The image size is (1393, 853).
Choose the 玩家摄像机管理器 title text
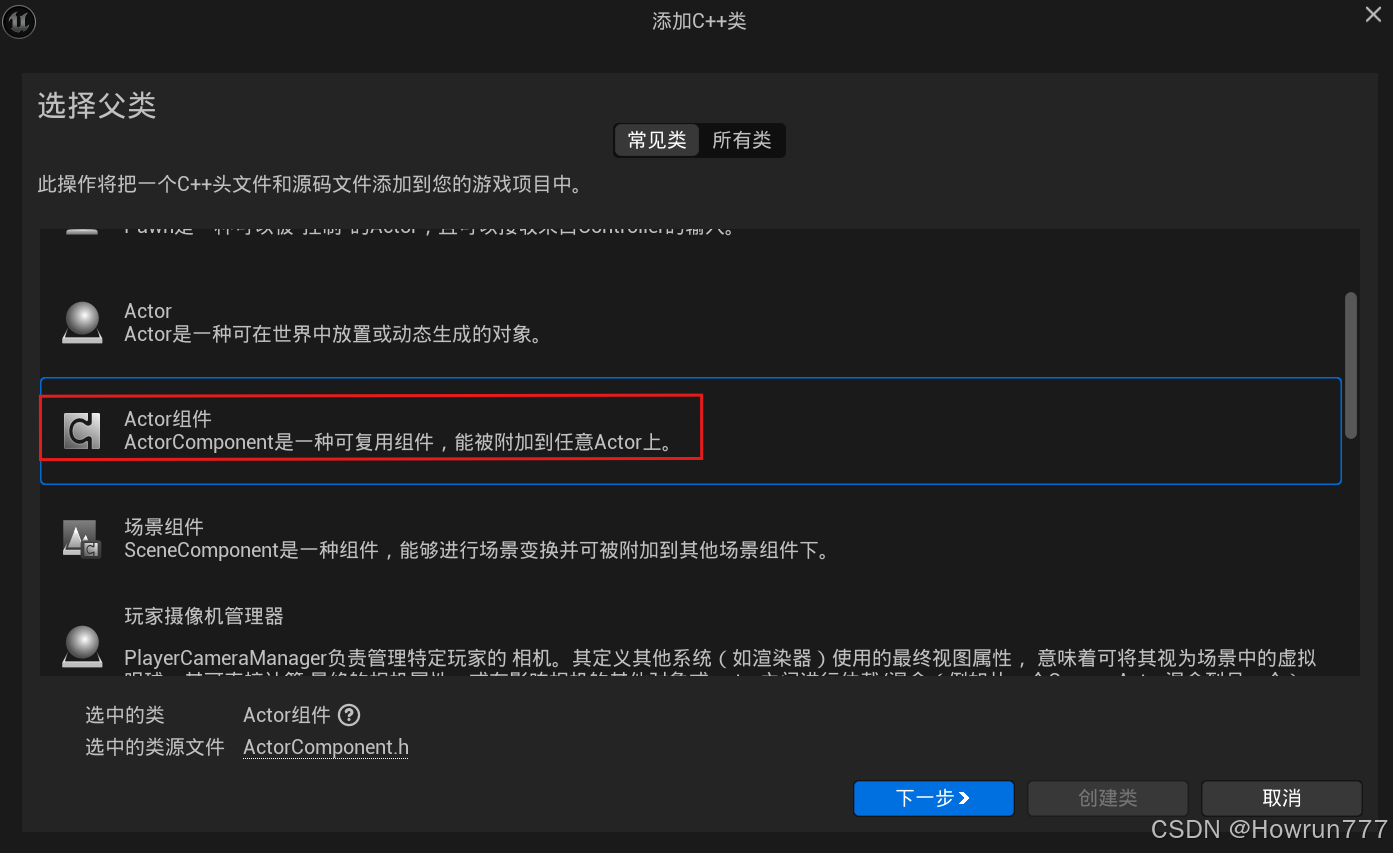(204, 616)
